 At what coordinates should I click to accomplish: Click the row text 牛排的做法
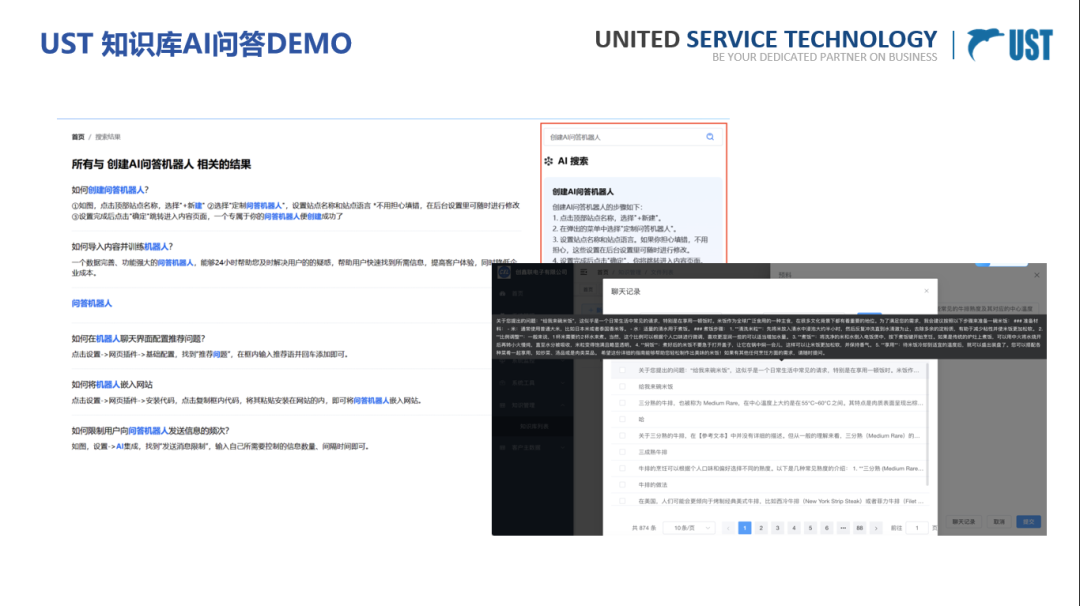(653, 485)
